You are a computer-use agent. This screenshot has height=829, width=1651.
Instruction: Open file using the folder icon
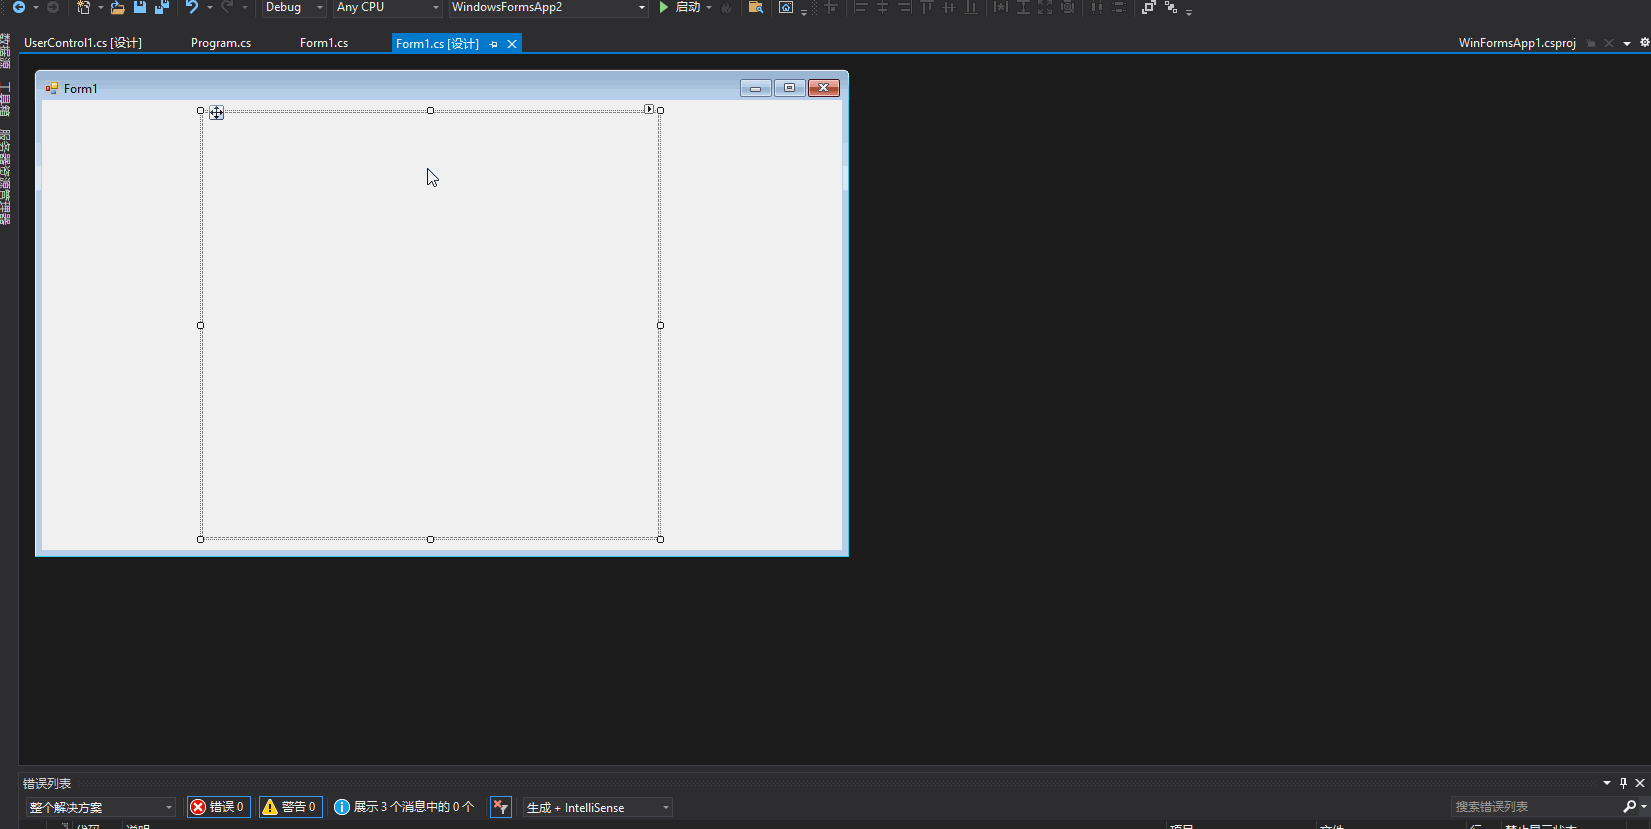[x=117, y=7]
